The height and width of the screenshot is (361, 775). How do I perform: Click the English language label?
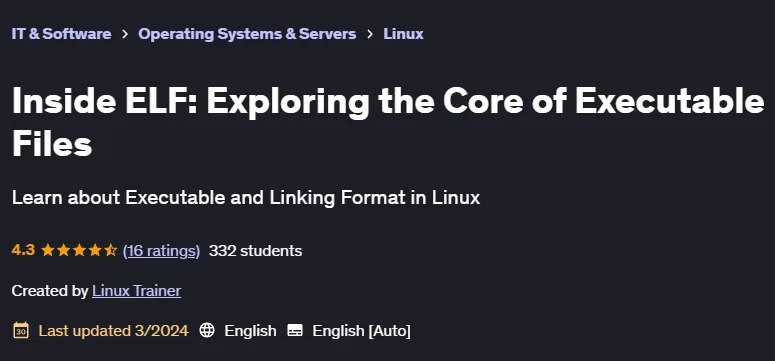click(x=251, y=330)
